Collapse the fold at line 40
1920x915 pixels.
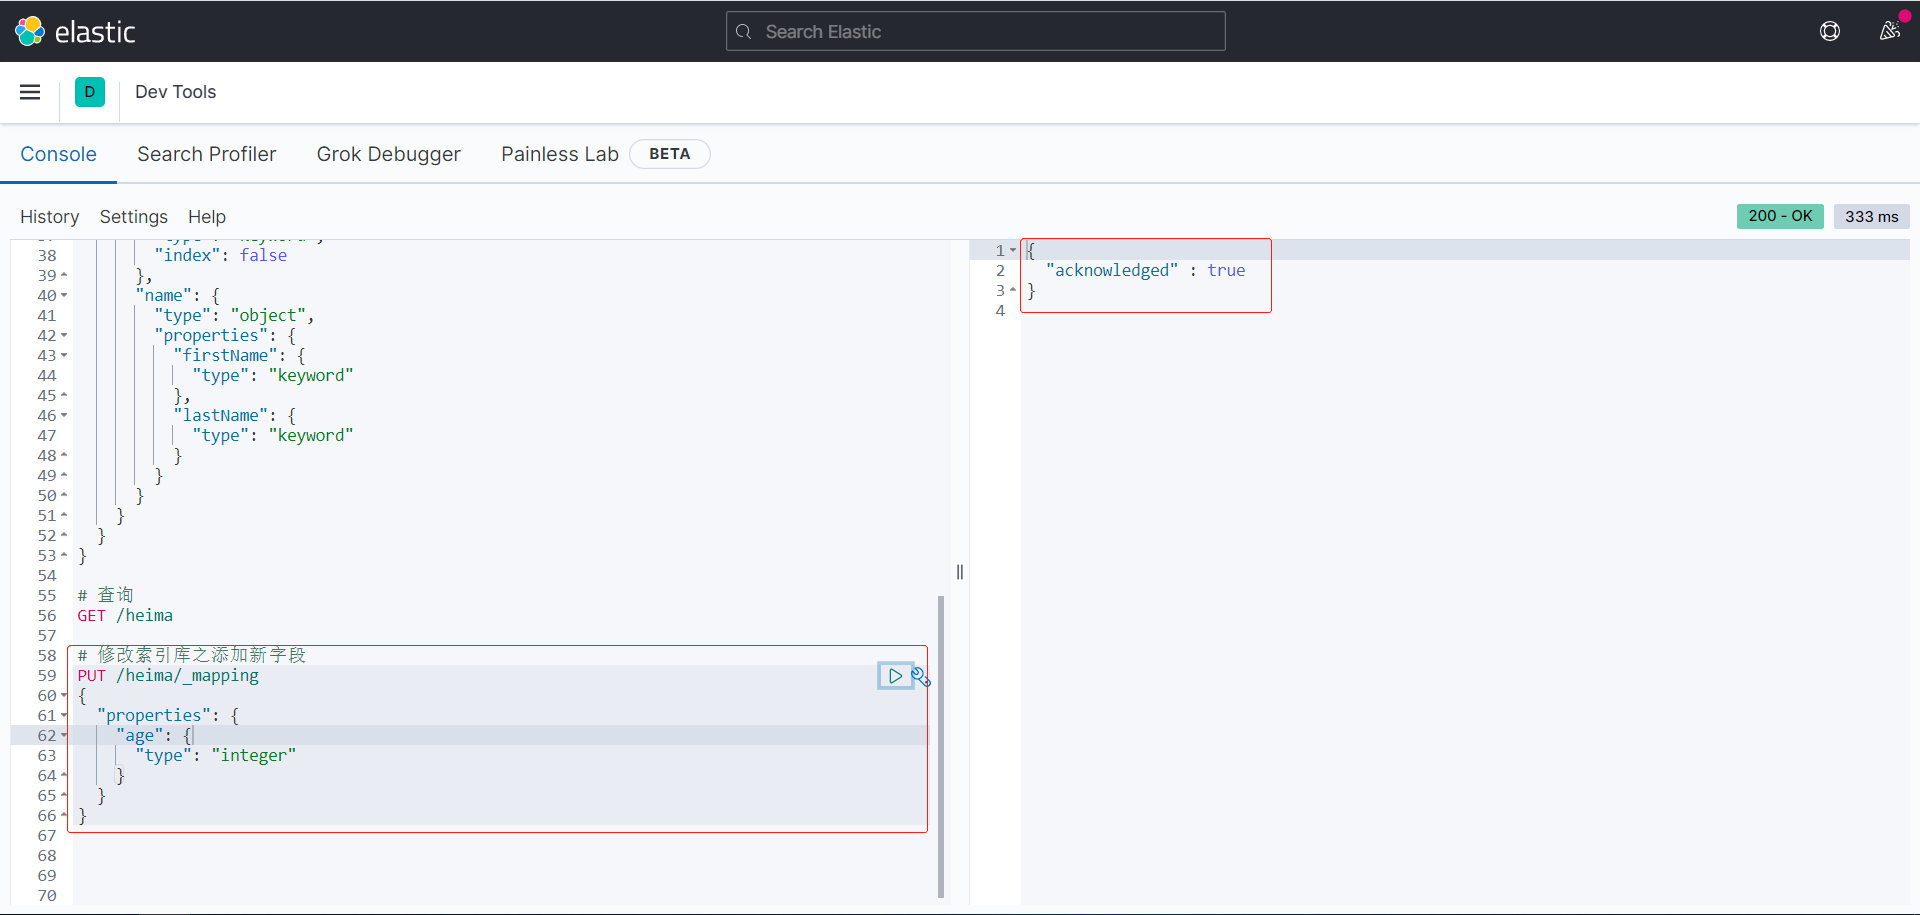point(64,295)
